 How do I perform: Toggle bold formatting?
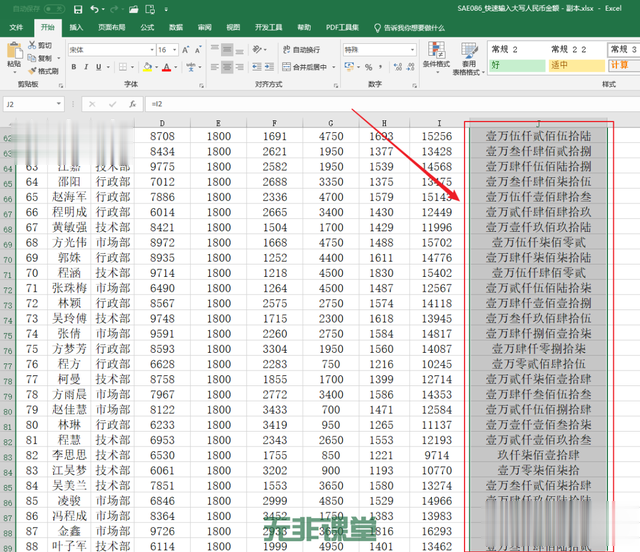(x=74, y=67)
